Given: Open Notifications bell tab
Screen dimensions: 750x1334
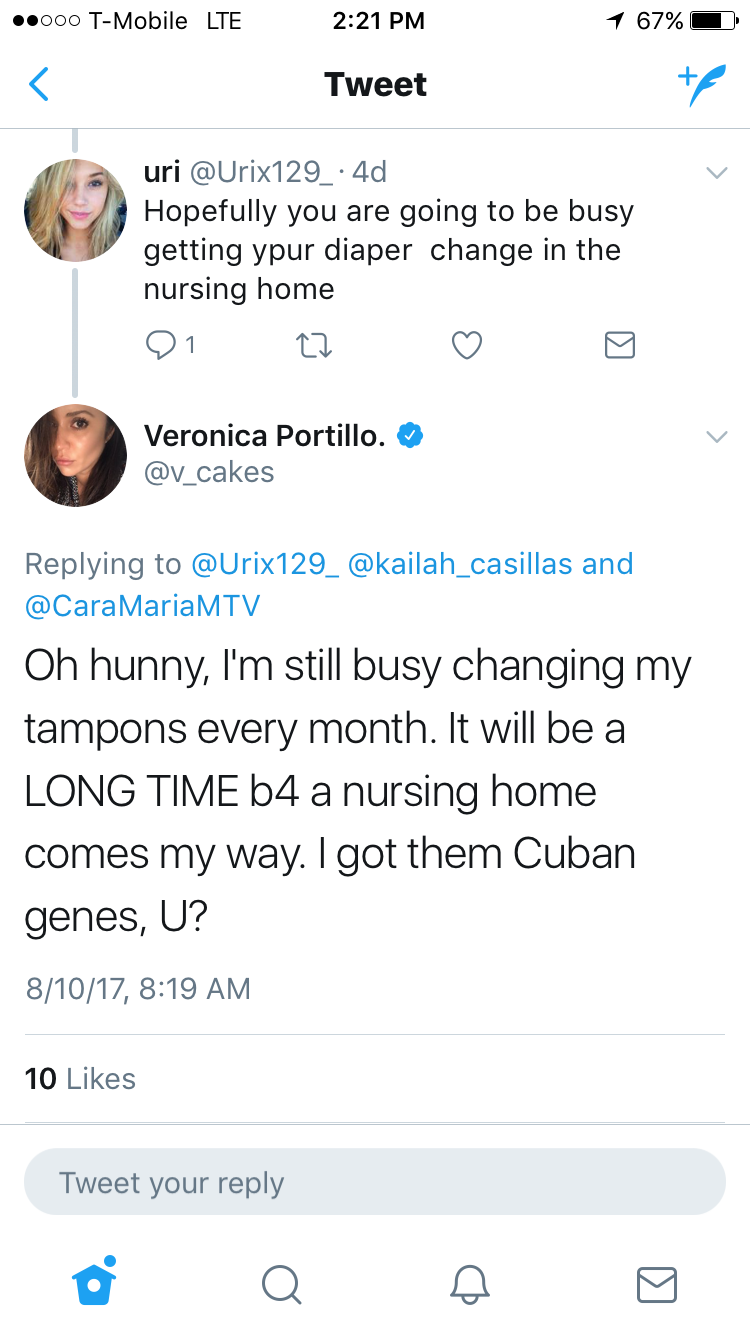Looking at the screenshot, I should click(x=469, y=1284).
